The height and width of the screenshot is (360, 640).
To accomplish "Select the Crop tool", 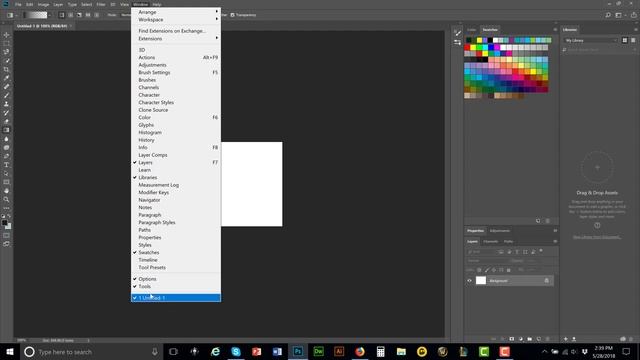I will pyautogui.click(x=6, y=69).
